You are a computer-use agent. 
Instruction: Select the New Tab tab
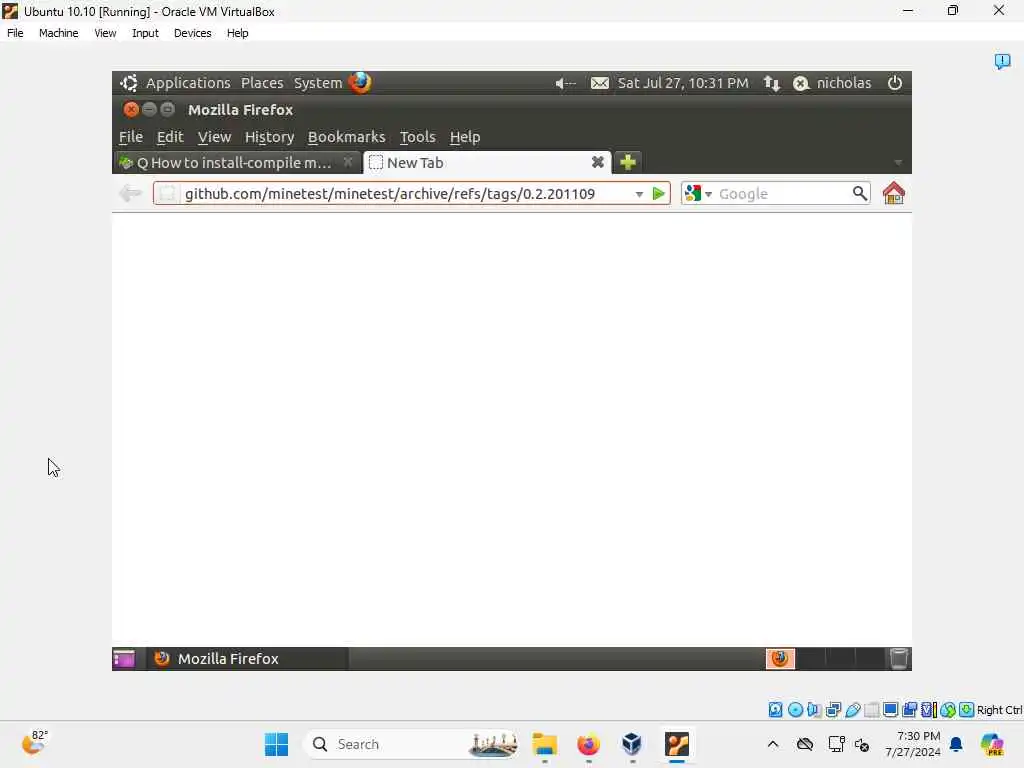pos(487,162)
